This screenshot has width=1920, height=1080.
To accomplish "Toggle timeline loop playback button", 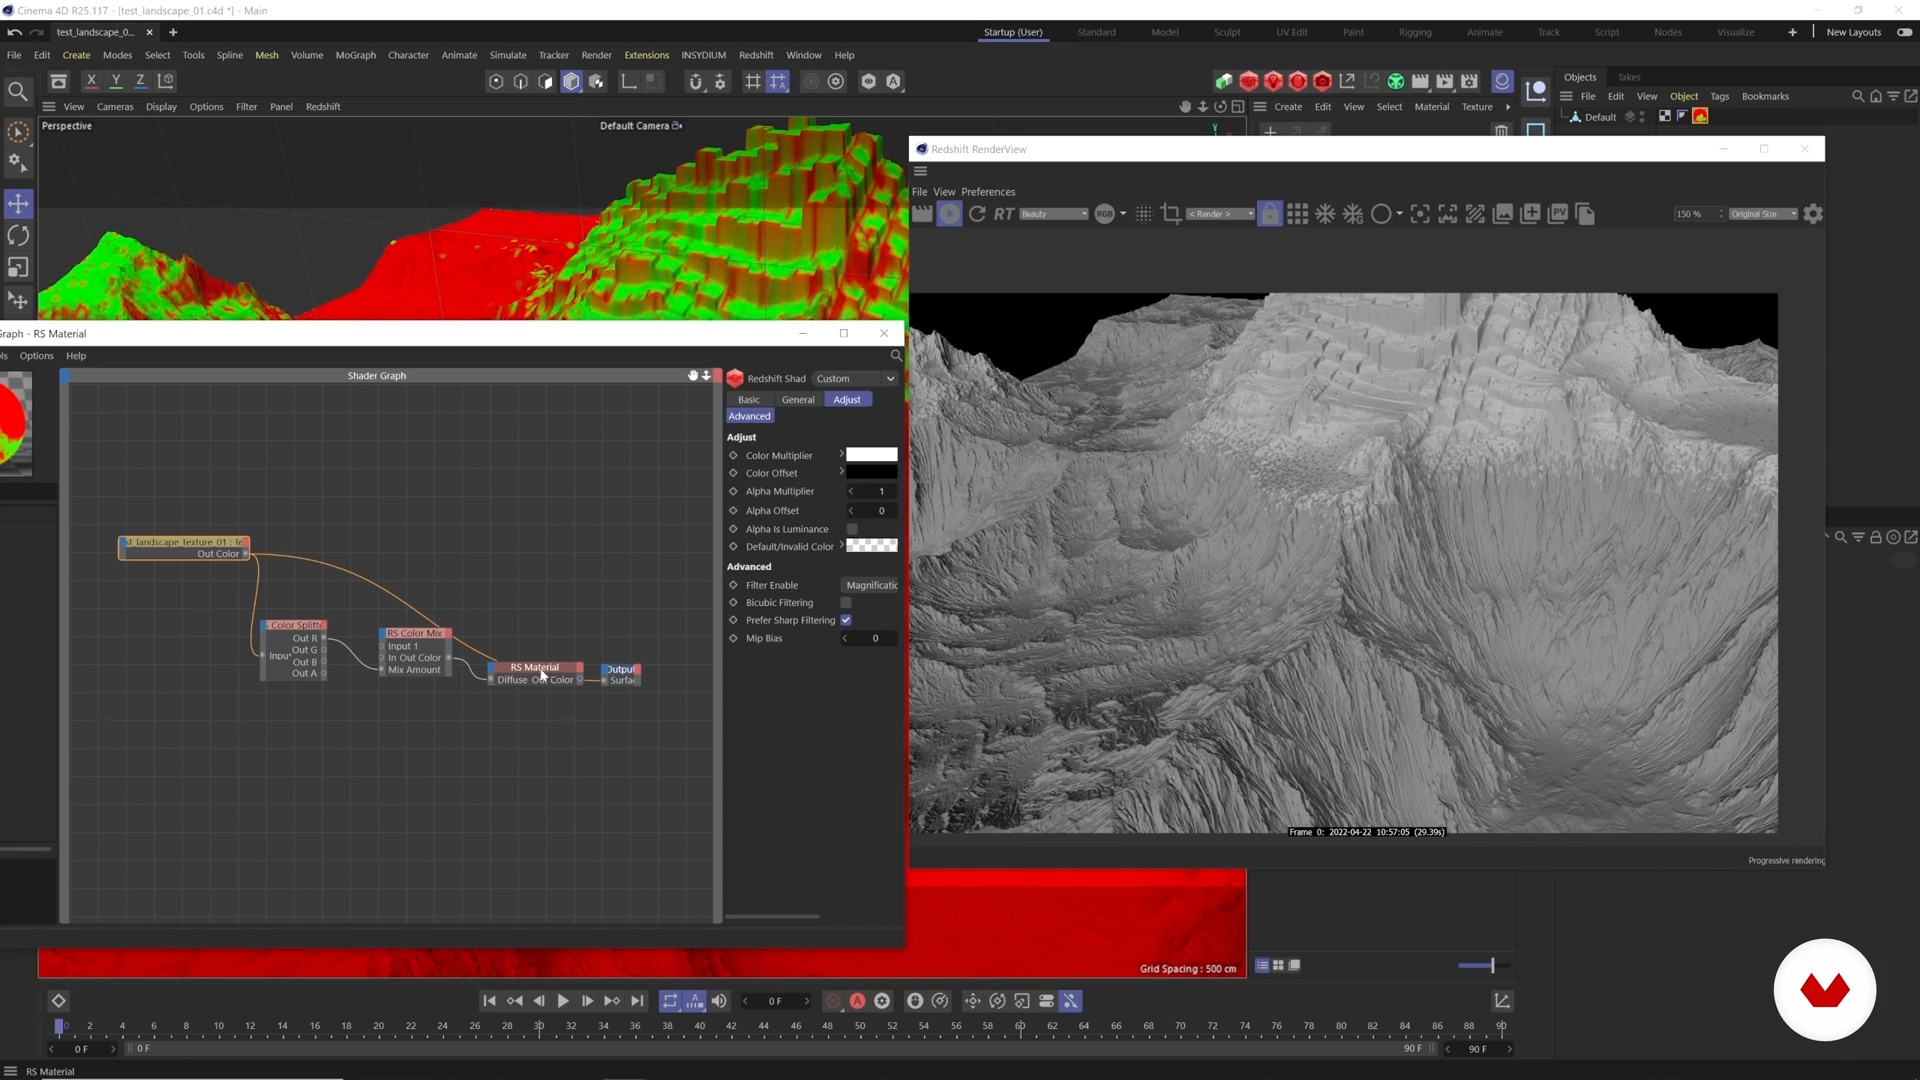I will [670, 1001].
